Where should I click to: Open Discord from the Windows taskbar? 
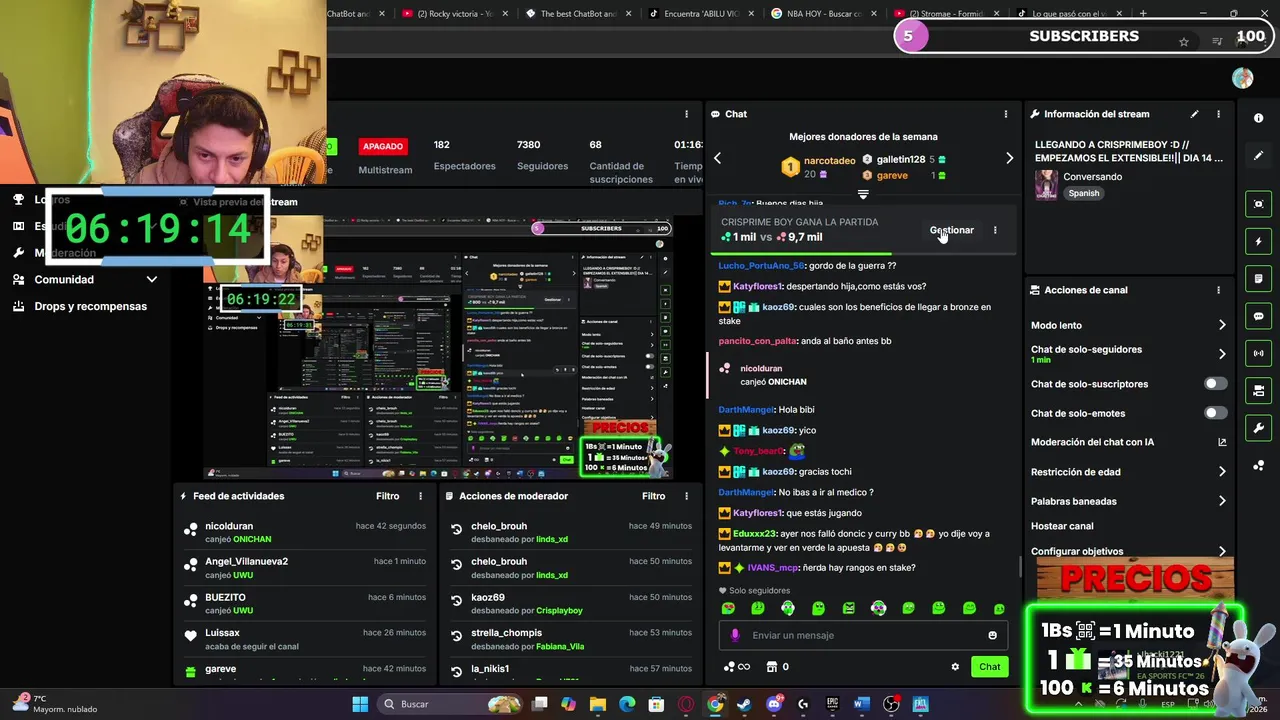point(774,704)
